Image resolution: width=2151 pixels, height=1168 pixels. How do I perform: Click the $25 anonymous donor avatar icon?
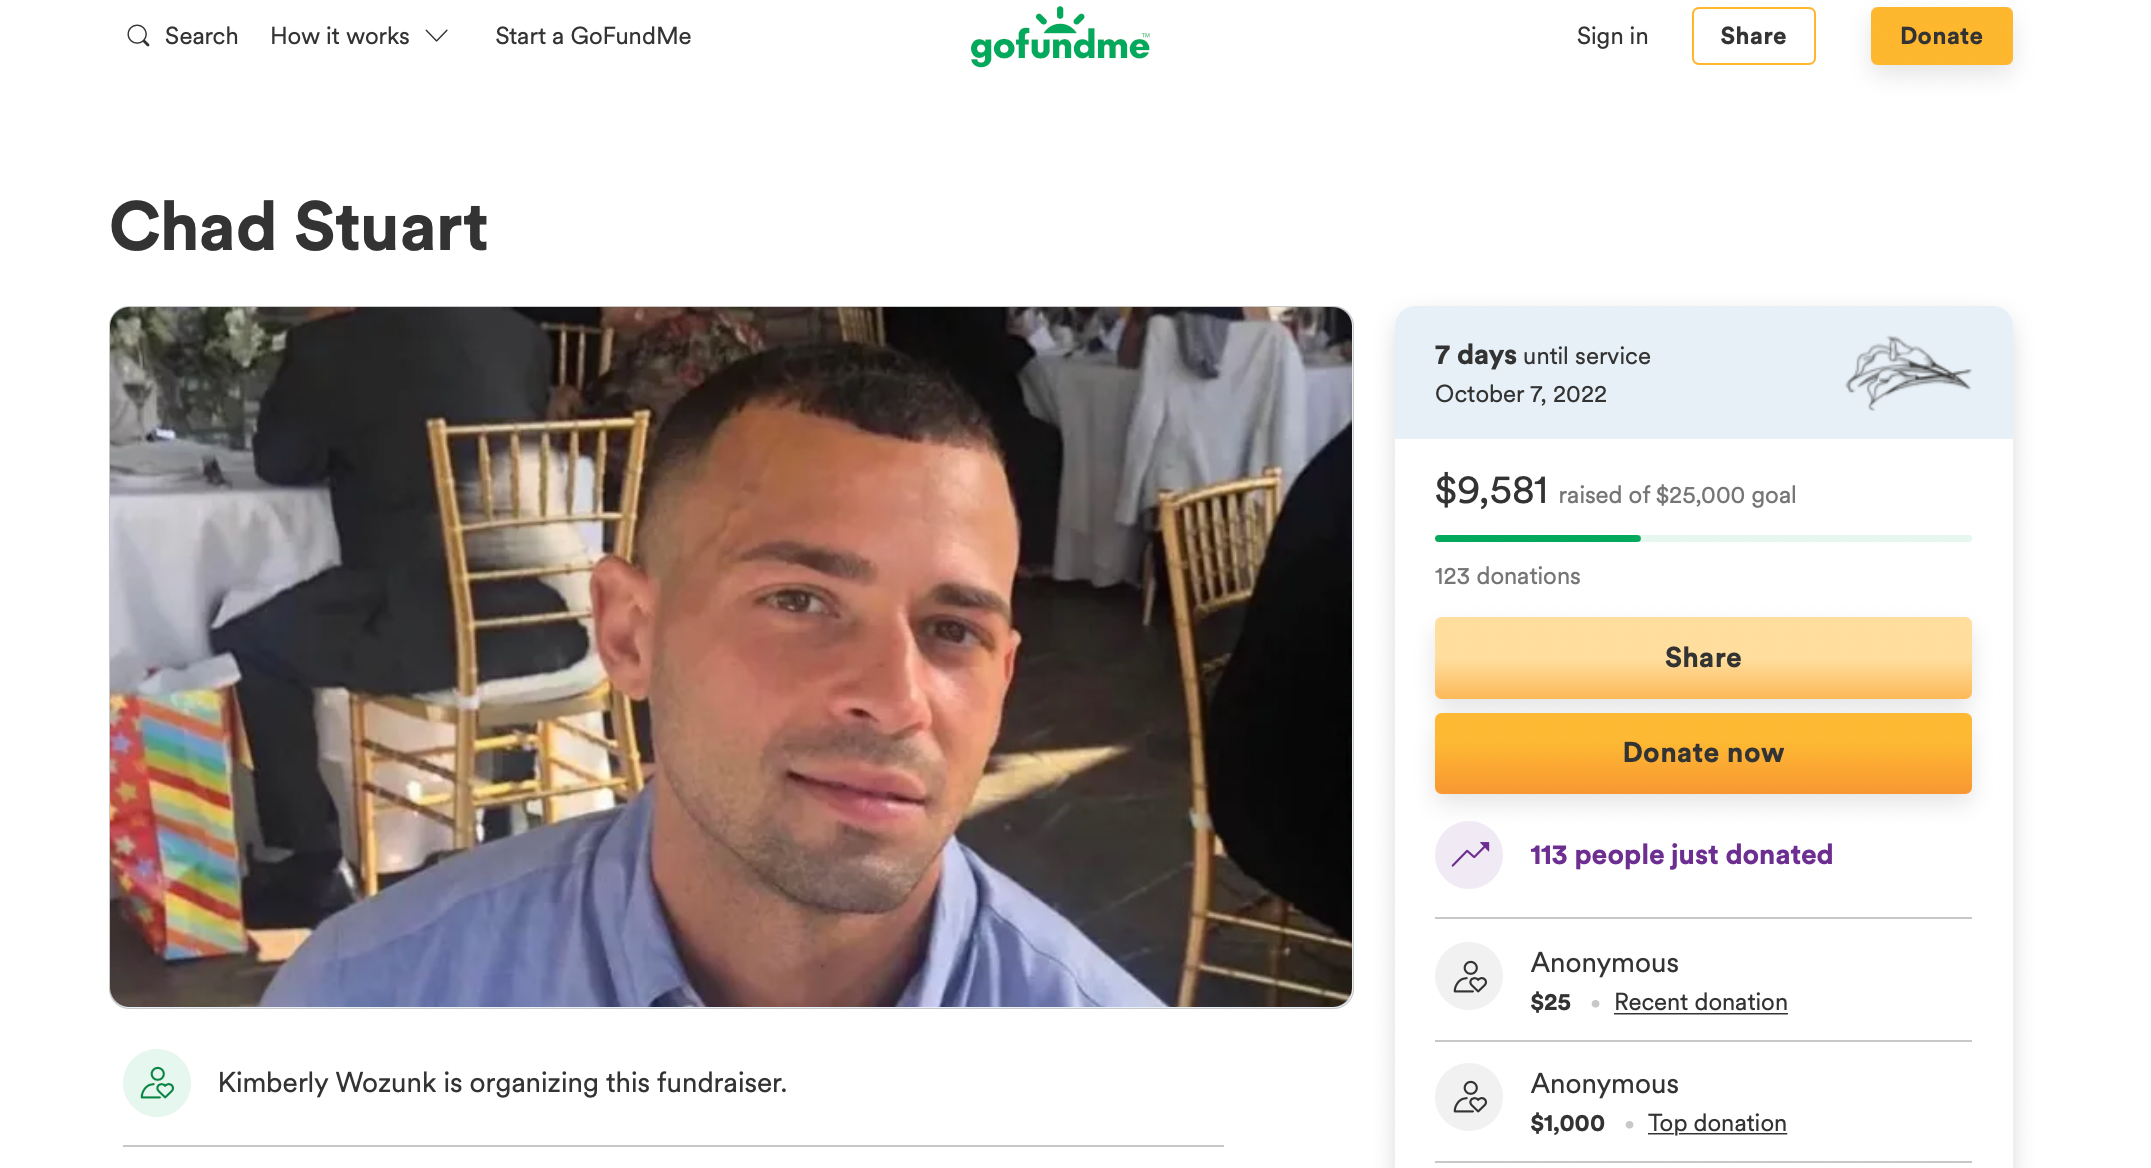pos(1469,977)
